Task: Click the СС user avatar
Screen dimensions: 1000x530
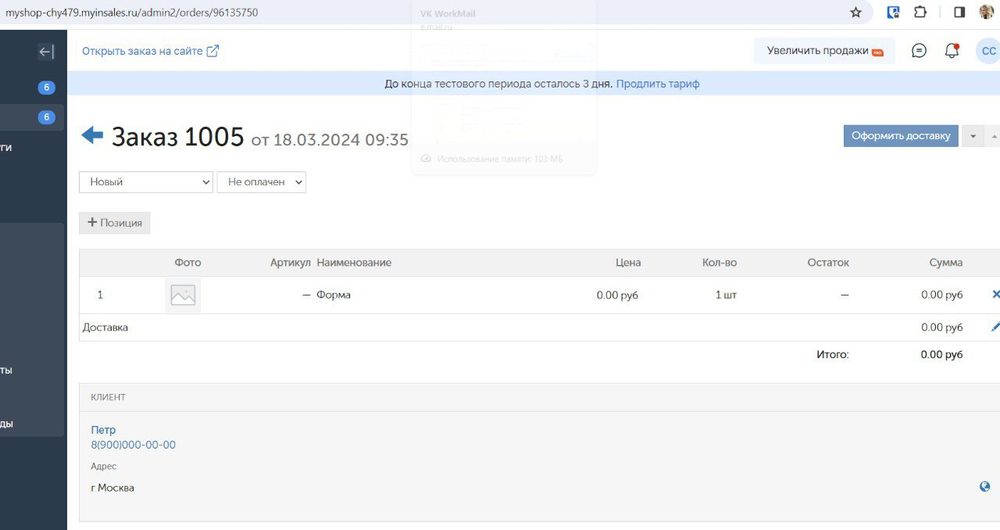Action: pos(987,51)
